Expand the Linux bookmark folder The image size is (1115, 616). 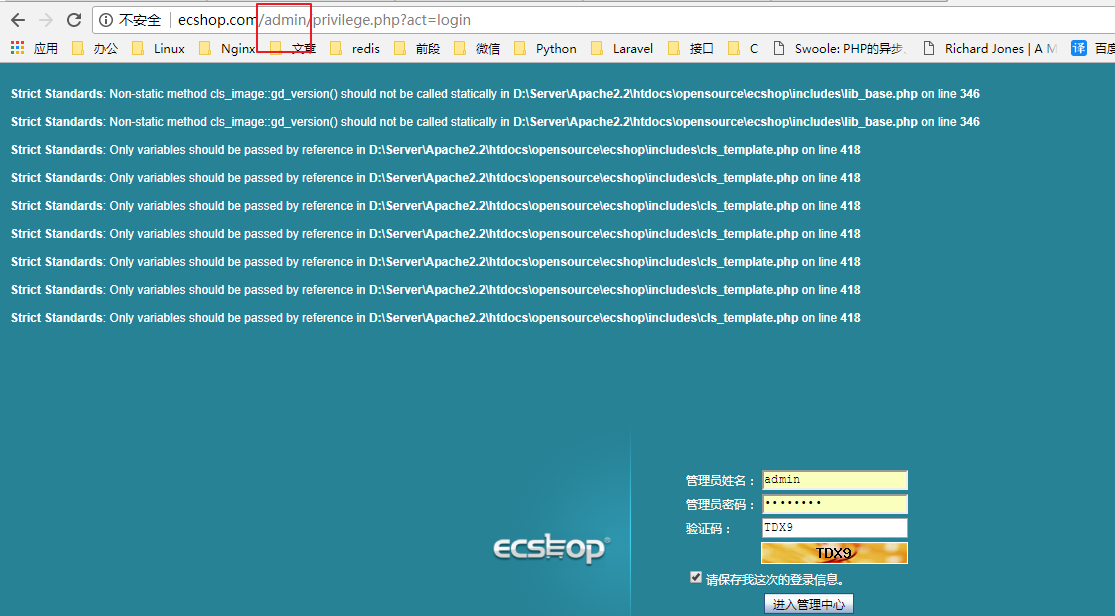pos(158,48)
